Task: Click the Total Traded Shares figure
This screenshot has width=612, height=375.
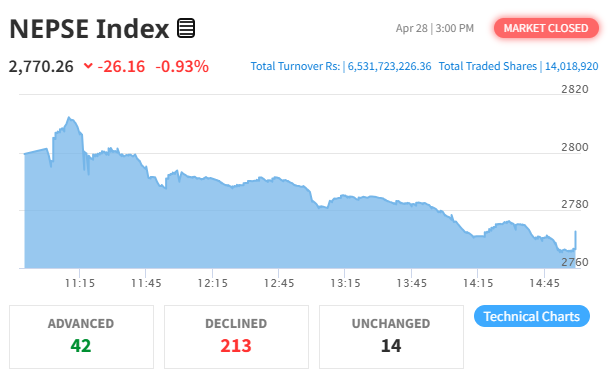Action: [571, 66]
